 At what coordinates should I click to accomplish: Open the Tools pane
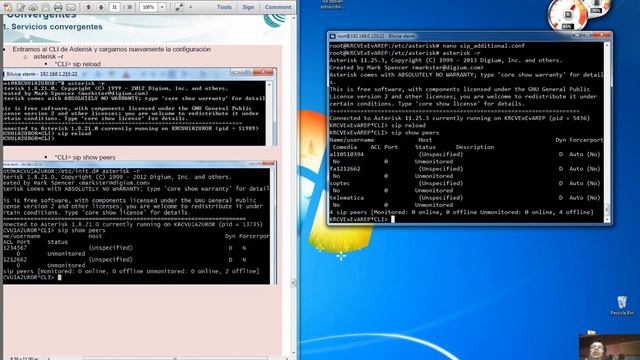point(224,7)
